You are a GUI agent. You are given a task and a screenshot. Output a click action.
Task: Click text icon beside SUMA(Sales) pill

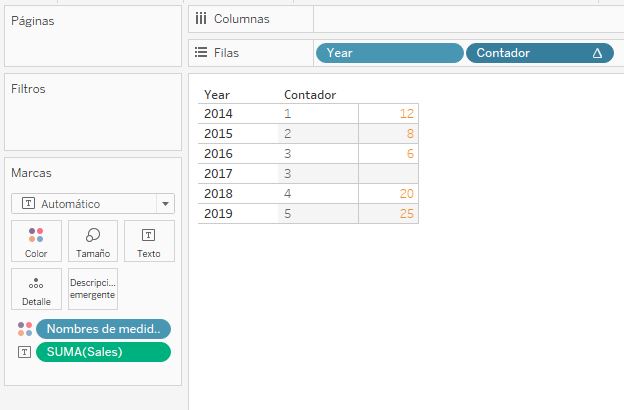(x=24, y=352)
